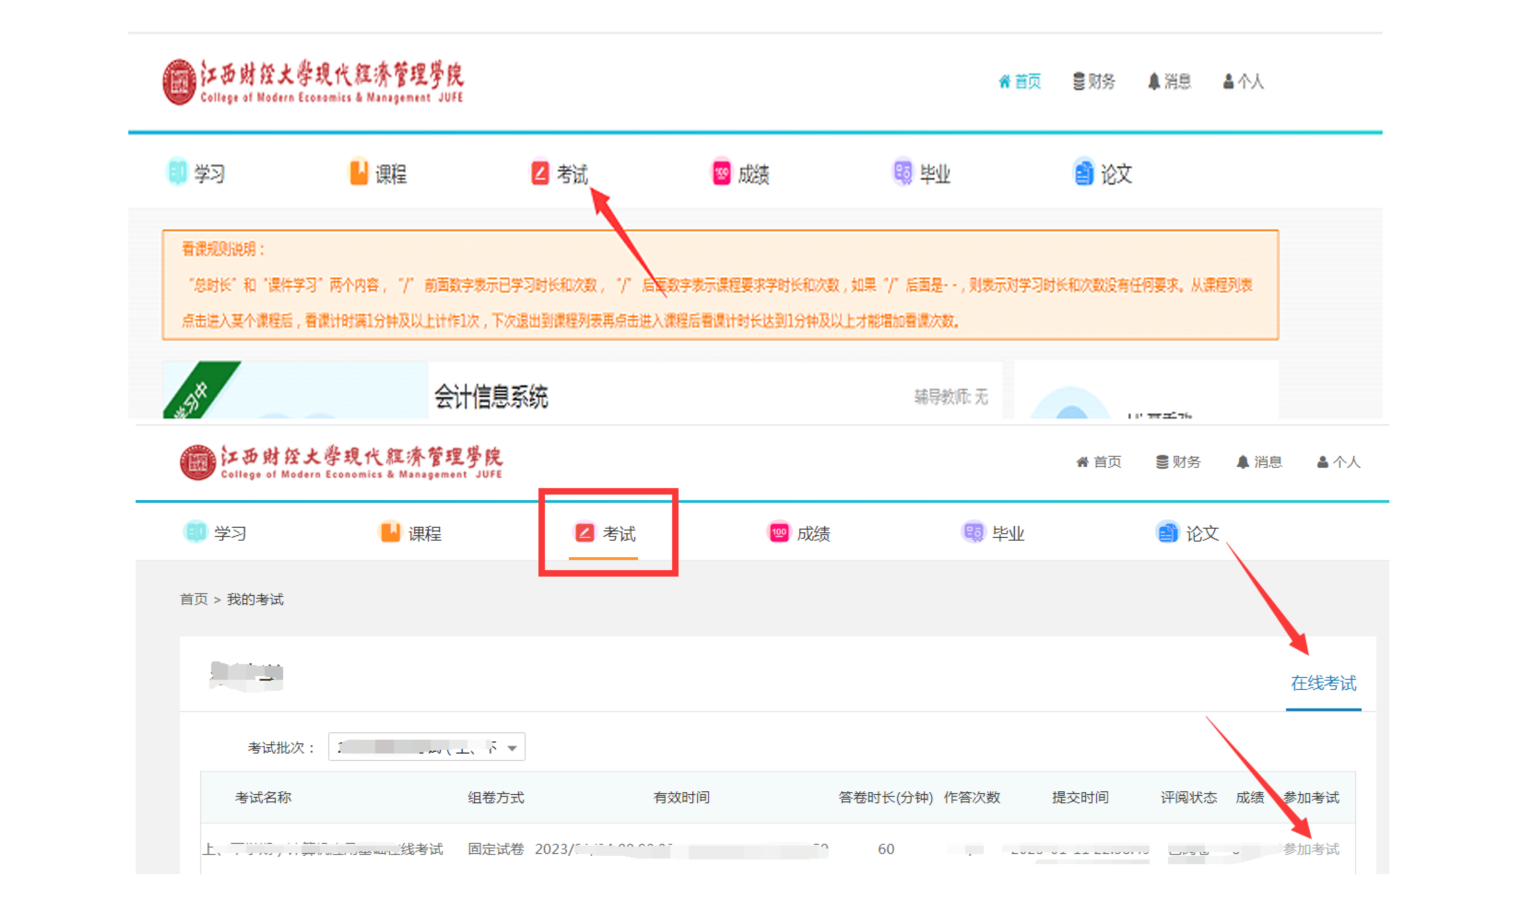Click the college logo in the lower page header
The image size is (1533, 904).
[x=197, y=462]
